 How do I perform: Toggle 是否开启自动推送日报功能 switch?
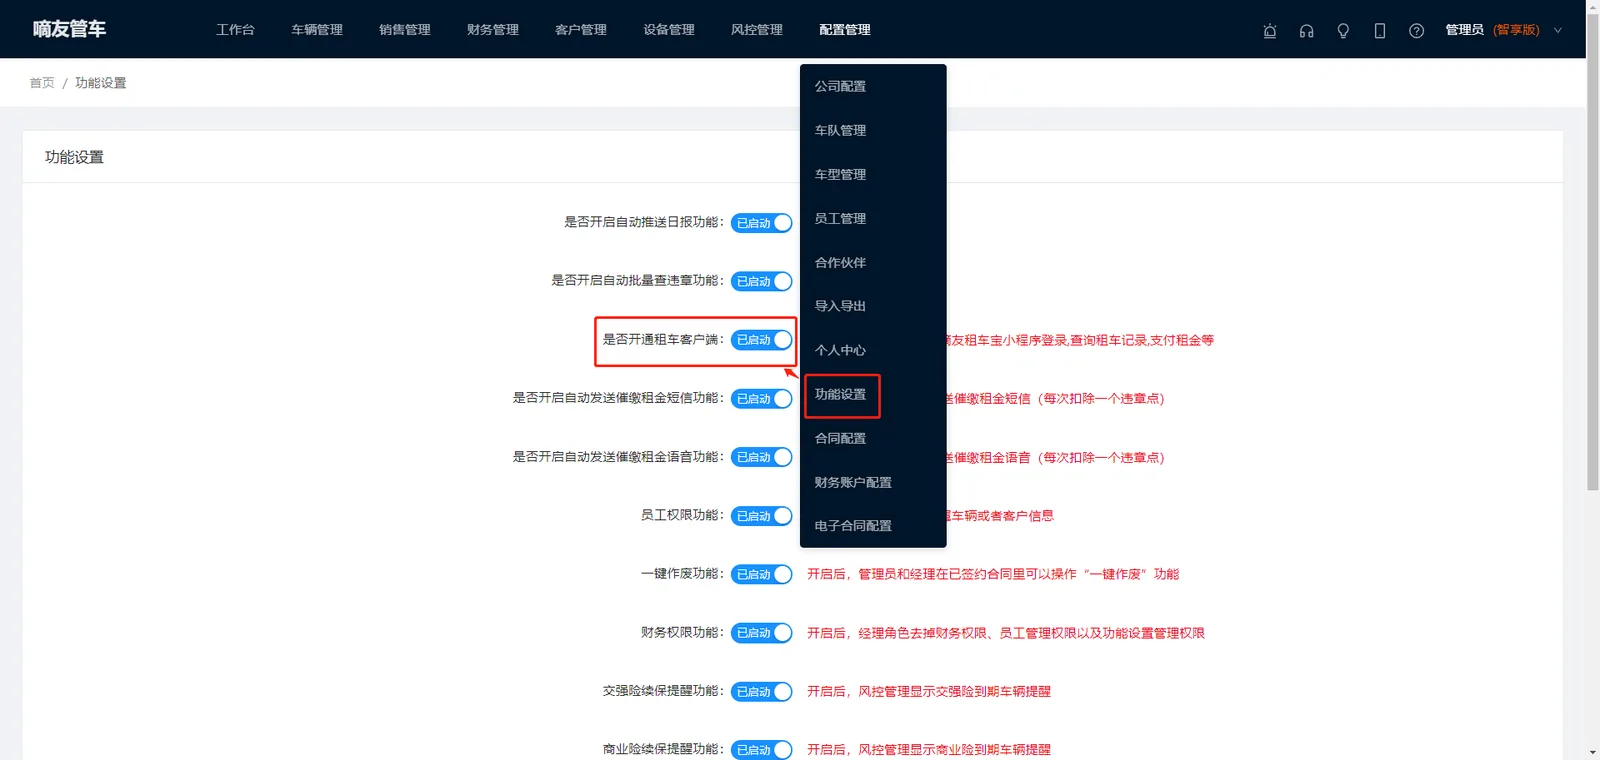pyautogui.click(x=762, y=223)
